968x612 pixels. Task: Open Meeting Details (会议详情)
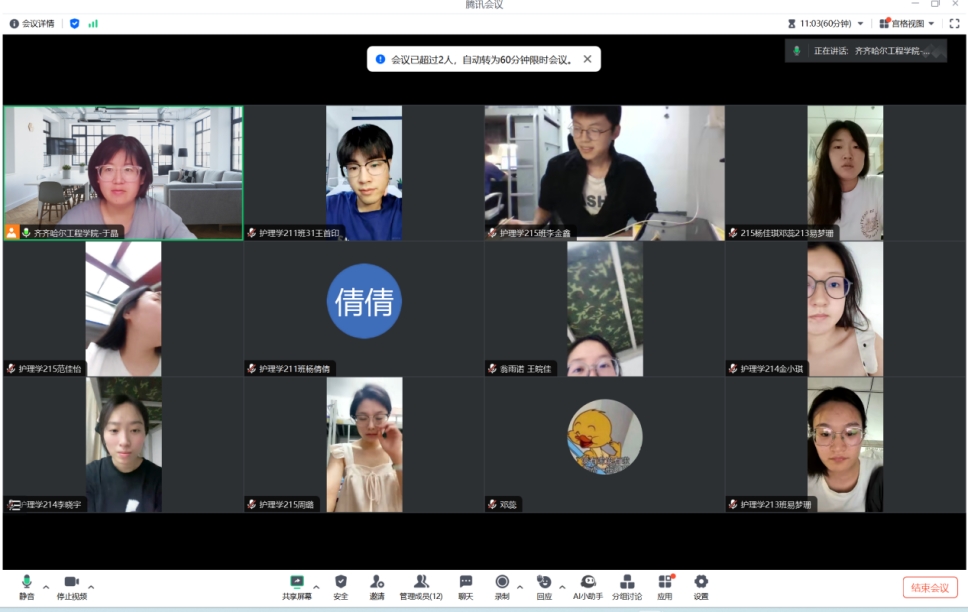point(32,23)
